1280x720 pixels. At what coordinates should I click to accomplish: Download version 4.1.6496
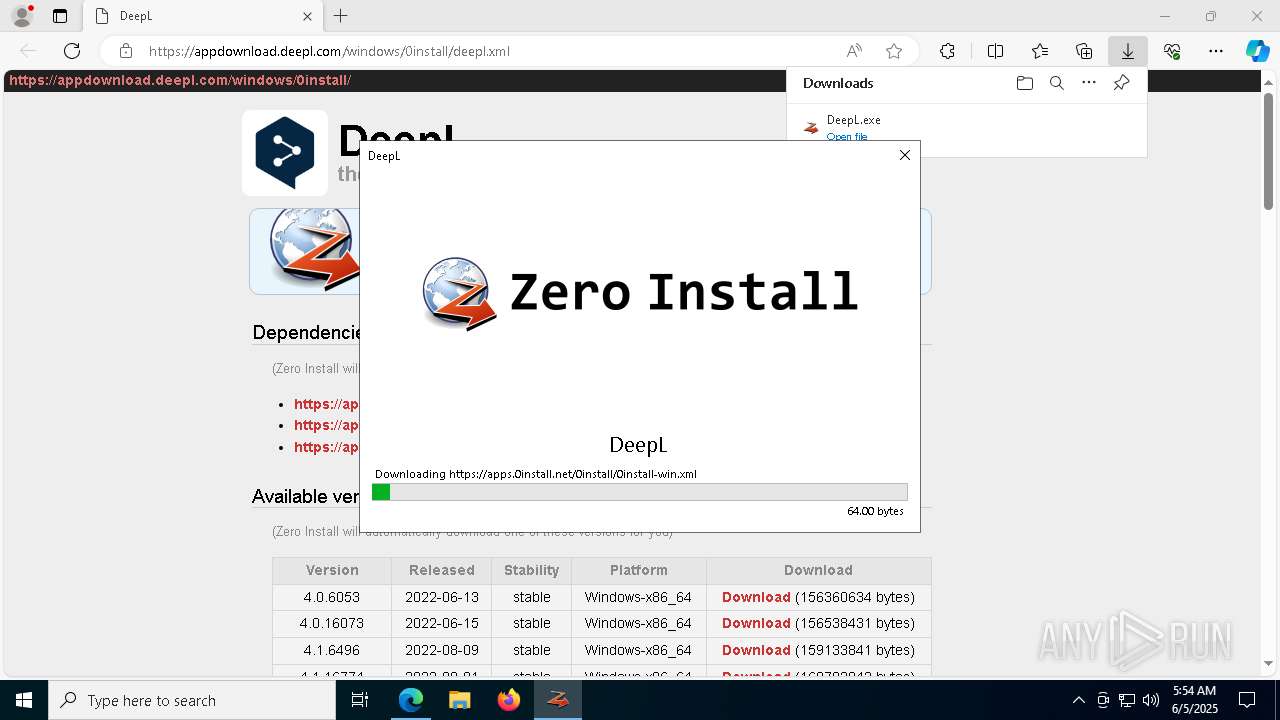point(756,650)
